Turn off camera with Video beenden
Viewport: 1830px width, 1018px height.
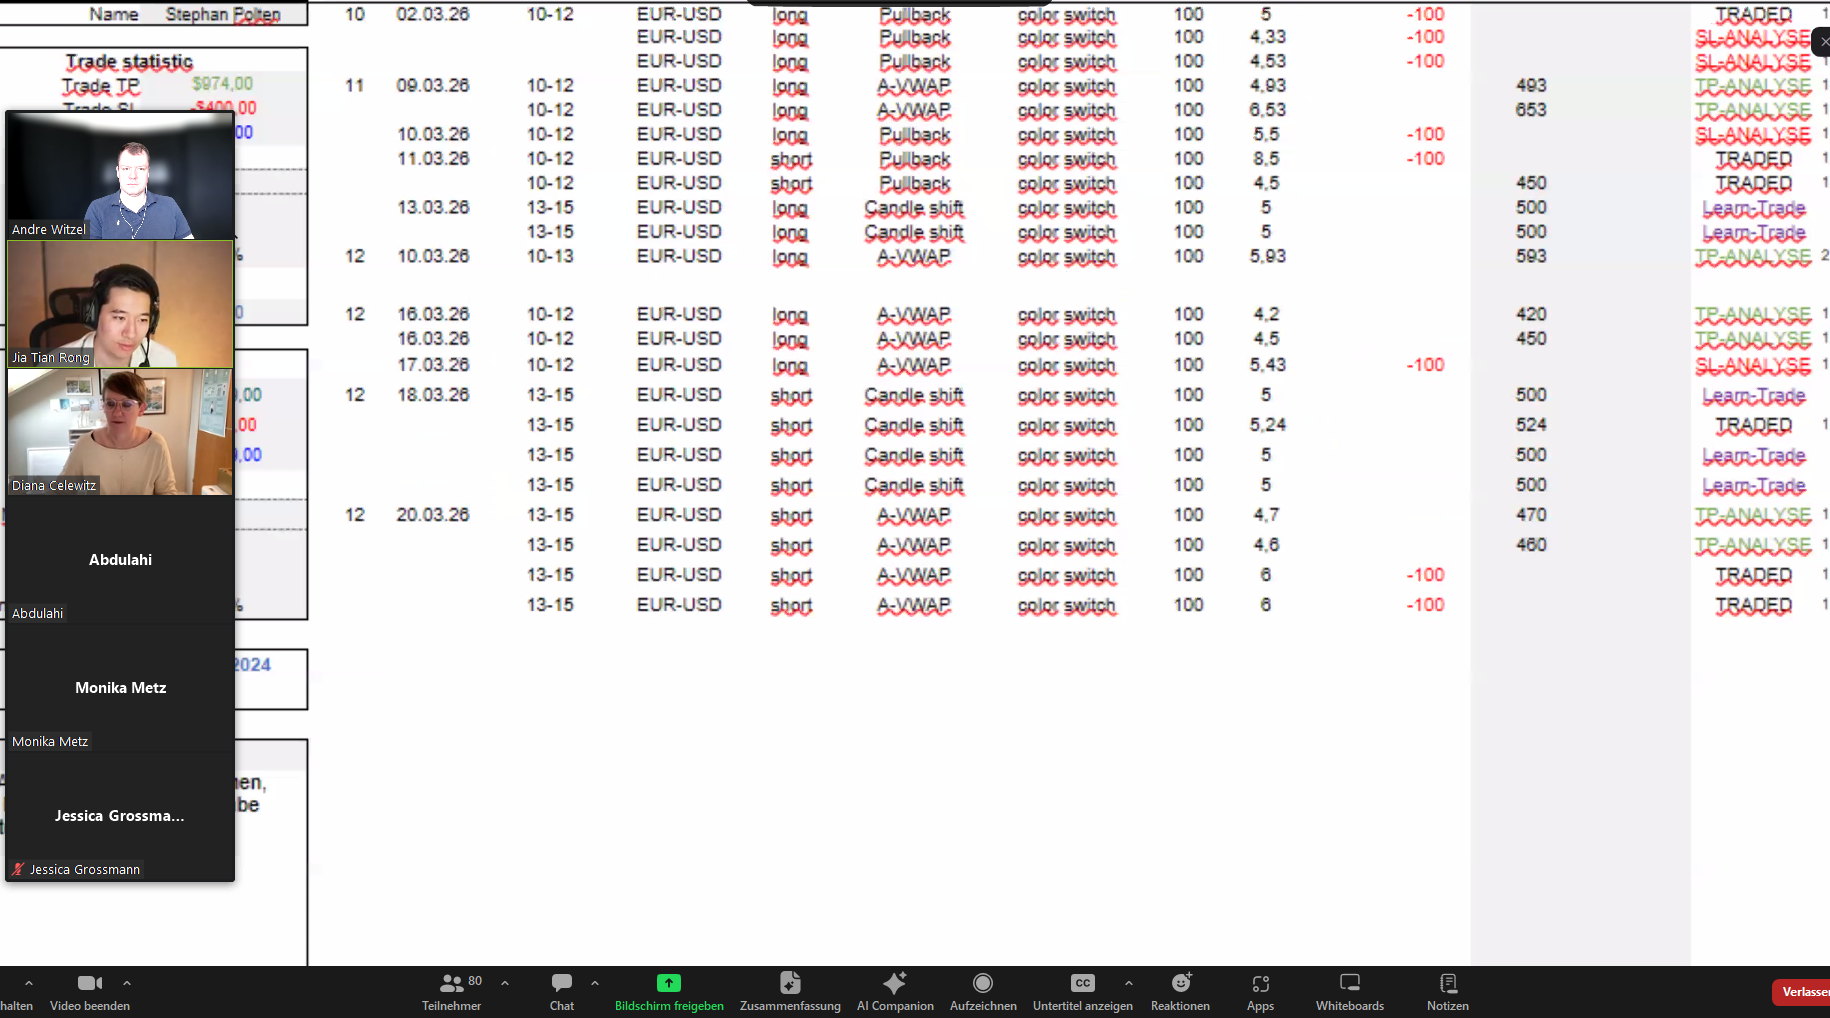pos(90,991)
